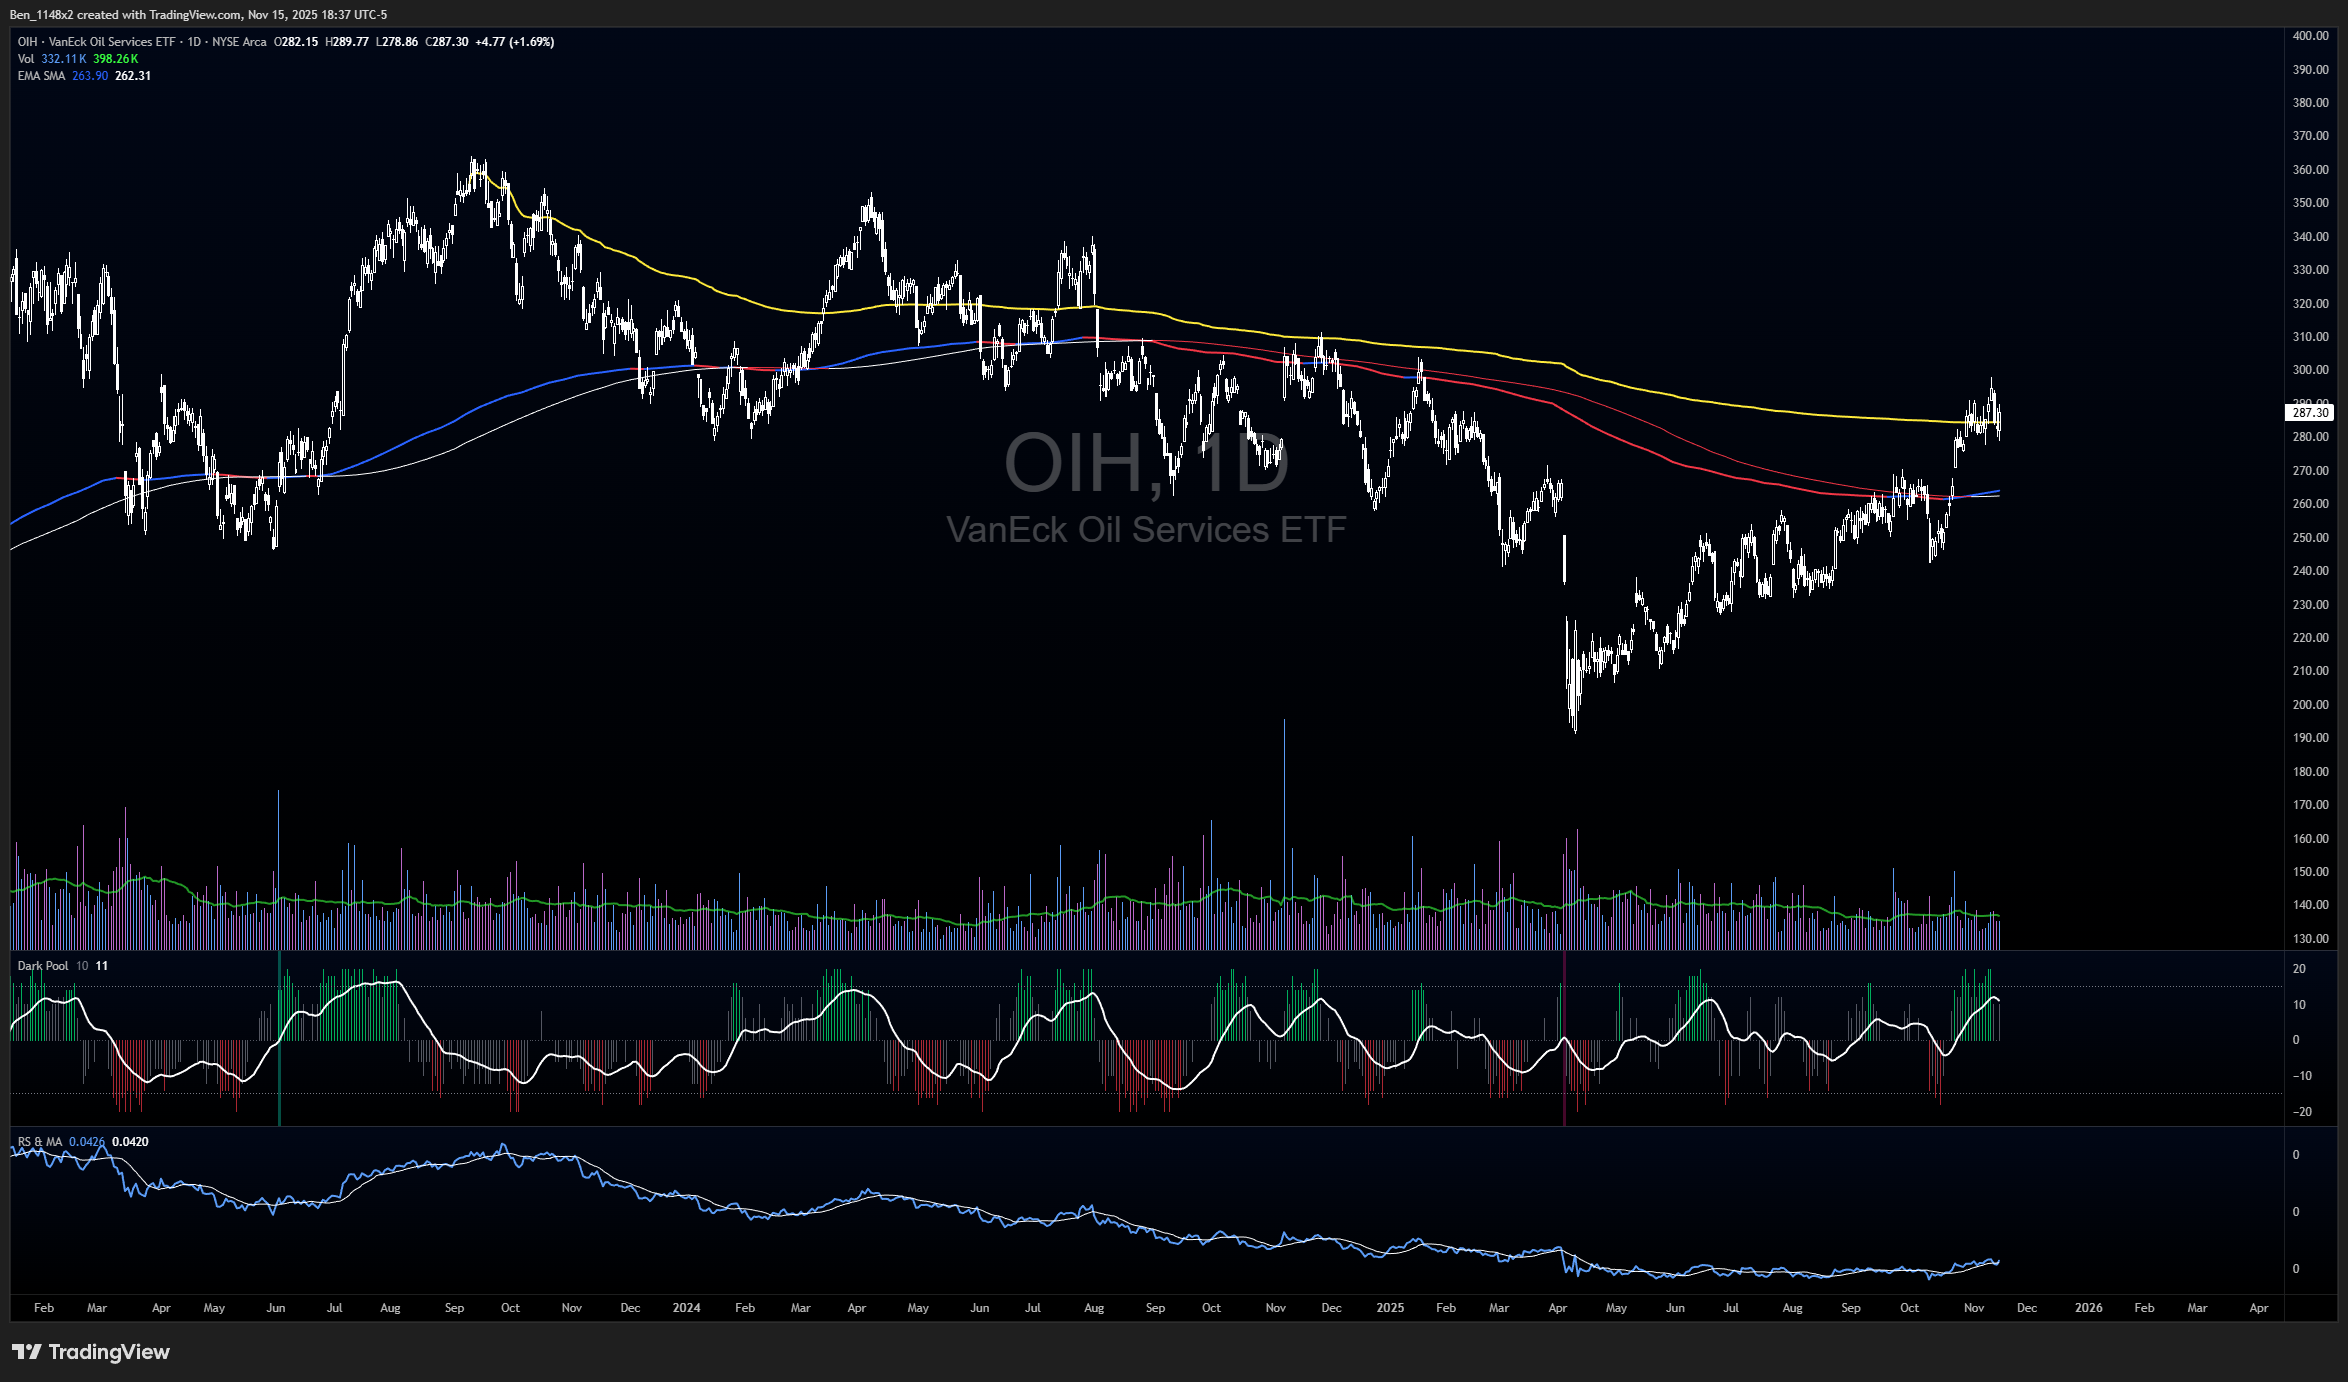
Task: Click the 200.00 price scale label
Action: pos(2310,705)
